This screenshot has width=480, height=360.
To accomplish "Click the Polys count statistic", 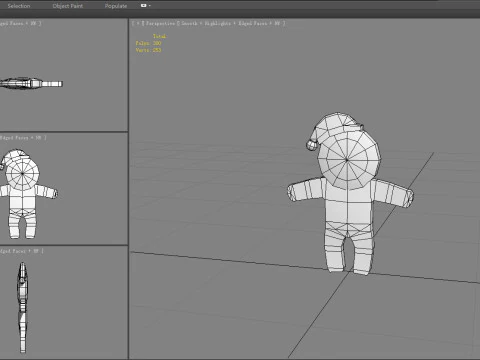I will coord(148,43).
